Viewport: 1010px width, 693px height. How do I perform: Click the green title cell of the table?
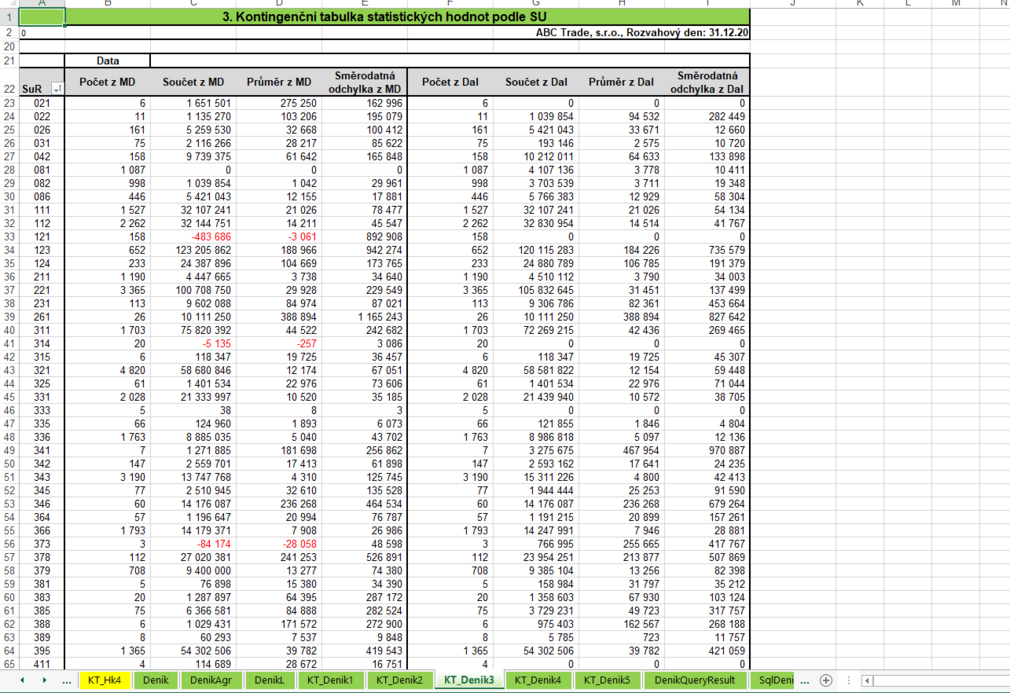(x=410, y=17)
